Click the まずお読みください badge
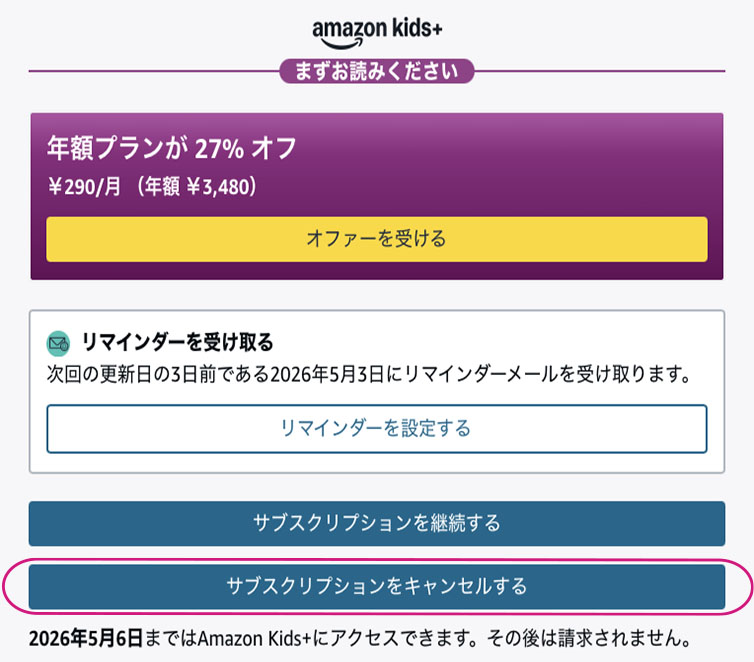The width and height of the screenshot is (754, 662). [x=376, y=71]
